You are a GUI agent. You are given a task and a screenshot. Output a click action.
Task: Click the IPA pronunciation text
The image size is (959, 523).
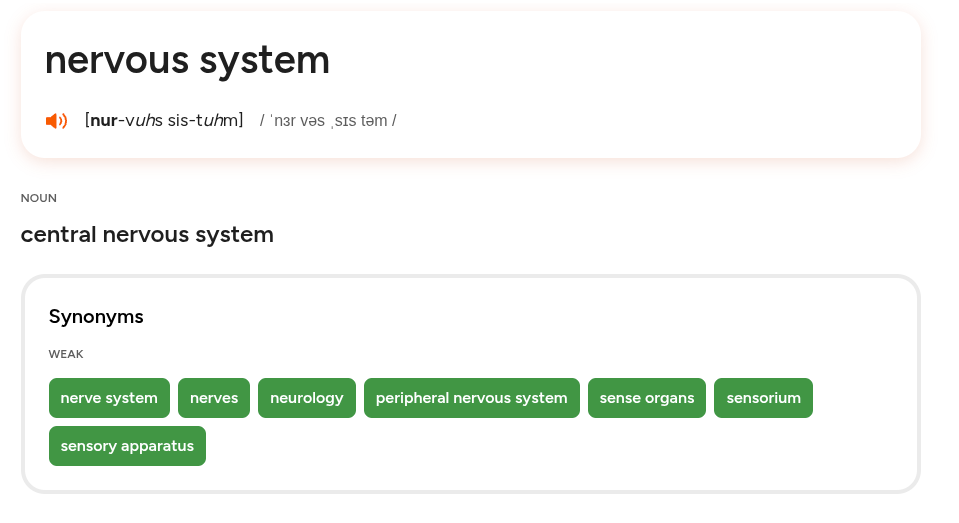point(328,121)
